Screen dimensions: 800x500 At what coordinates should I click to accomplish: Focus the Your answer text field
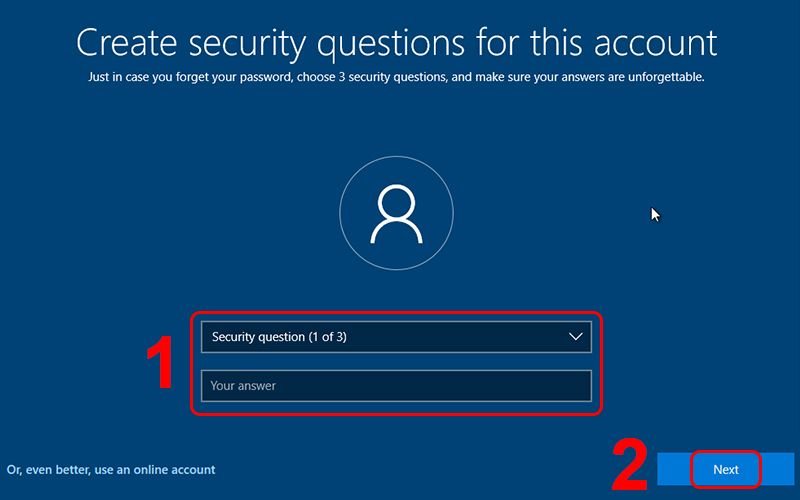[396, 386]
